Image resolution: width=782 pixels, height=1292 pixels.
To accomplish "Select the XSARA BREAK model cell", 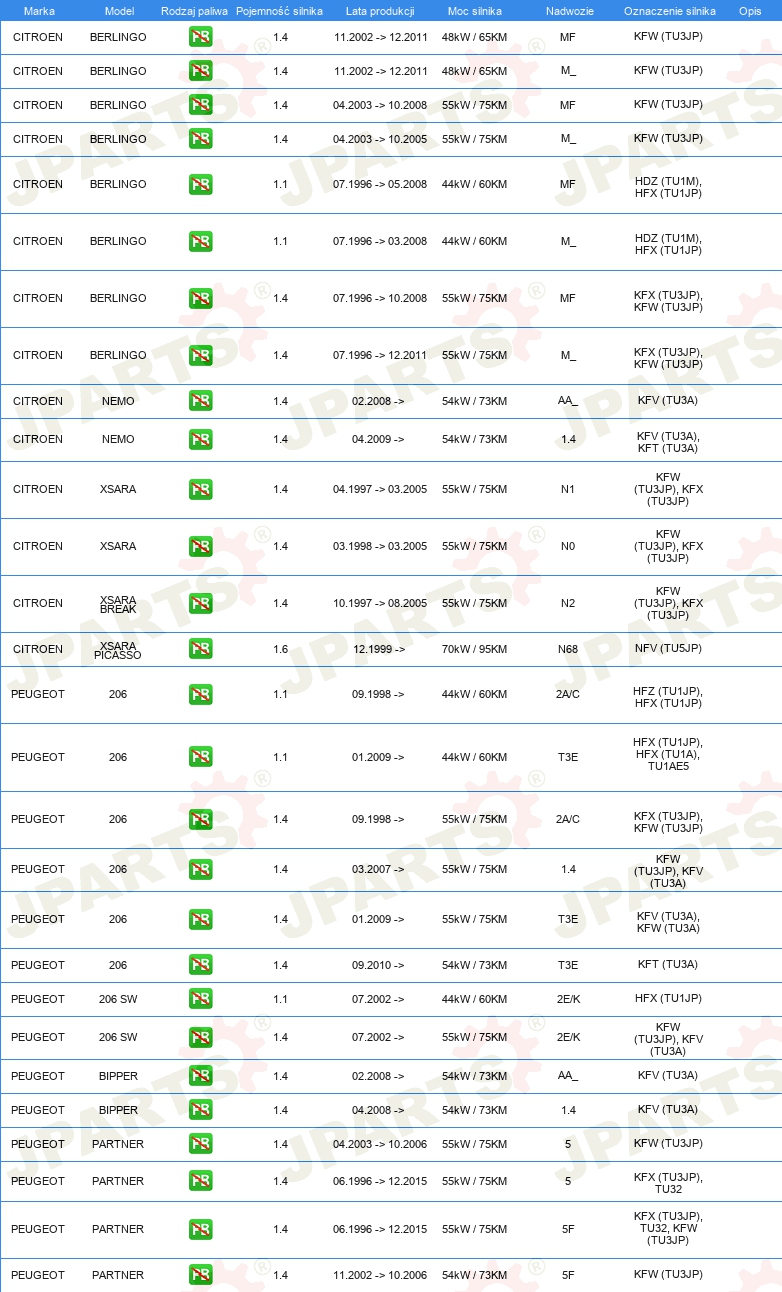I will [x=118, y=604].
